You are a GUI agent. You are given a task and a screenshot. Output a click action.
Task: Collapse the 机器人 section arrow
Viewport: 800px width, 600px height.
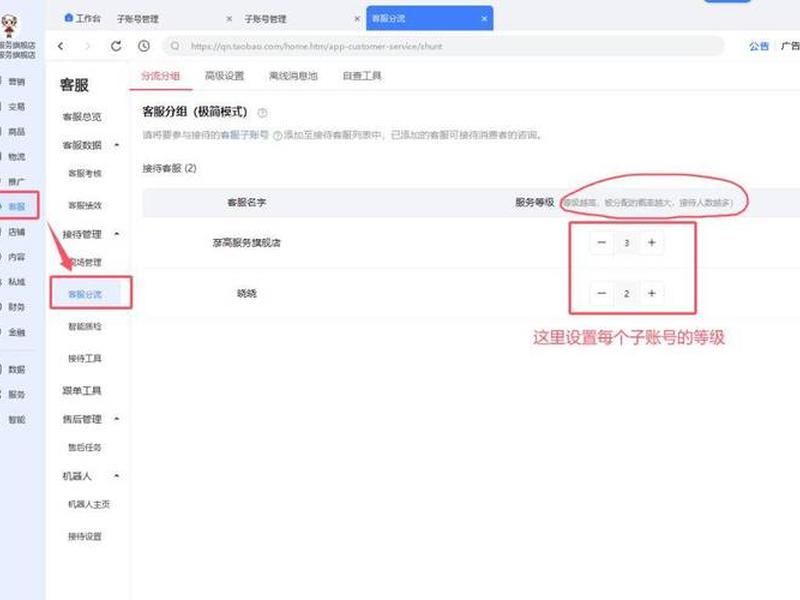117,476
